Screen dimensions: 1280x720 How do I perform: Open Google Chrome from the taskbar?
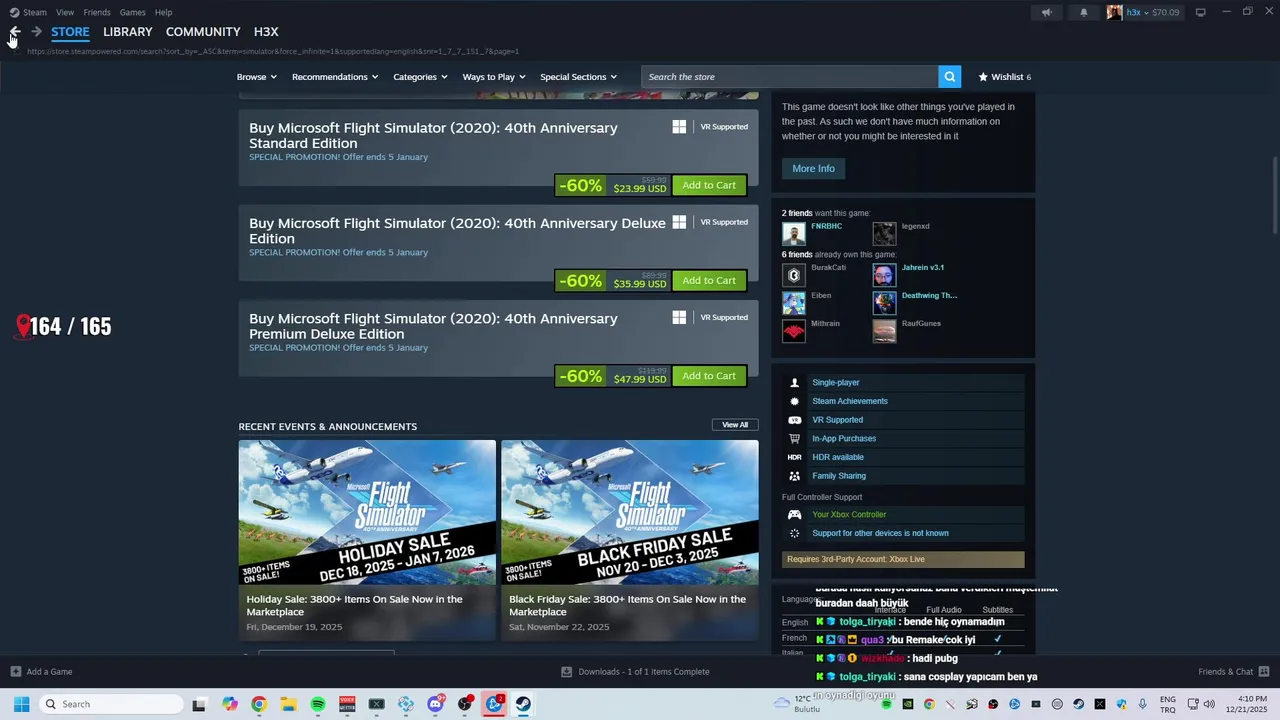pos(259,704)
